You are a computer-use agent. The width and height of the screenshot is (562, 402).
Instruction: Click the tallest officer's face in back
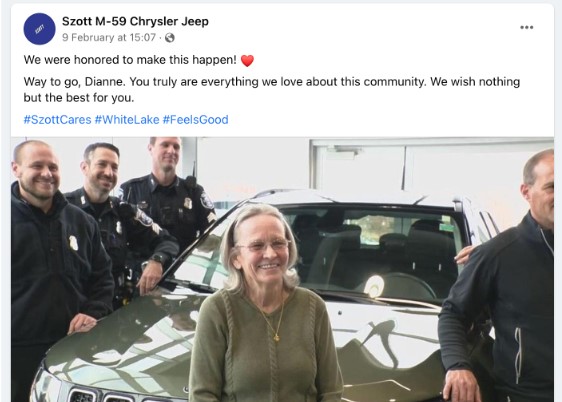click(168, 154)
